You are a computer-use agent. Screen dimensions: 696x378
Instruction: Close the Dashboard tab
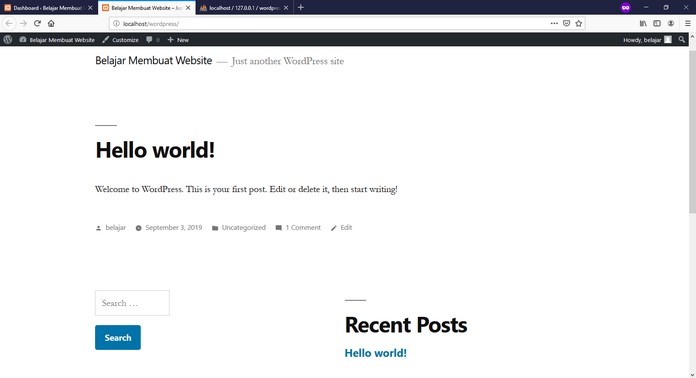(x=90, y=8)
